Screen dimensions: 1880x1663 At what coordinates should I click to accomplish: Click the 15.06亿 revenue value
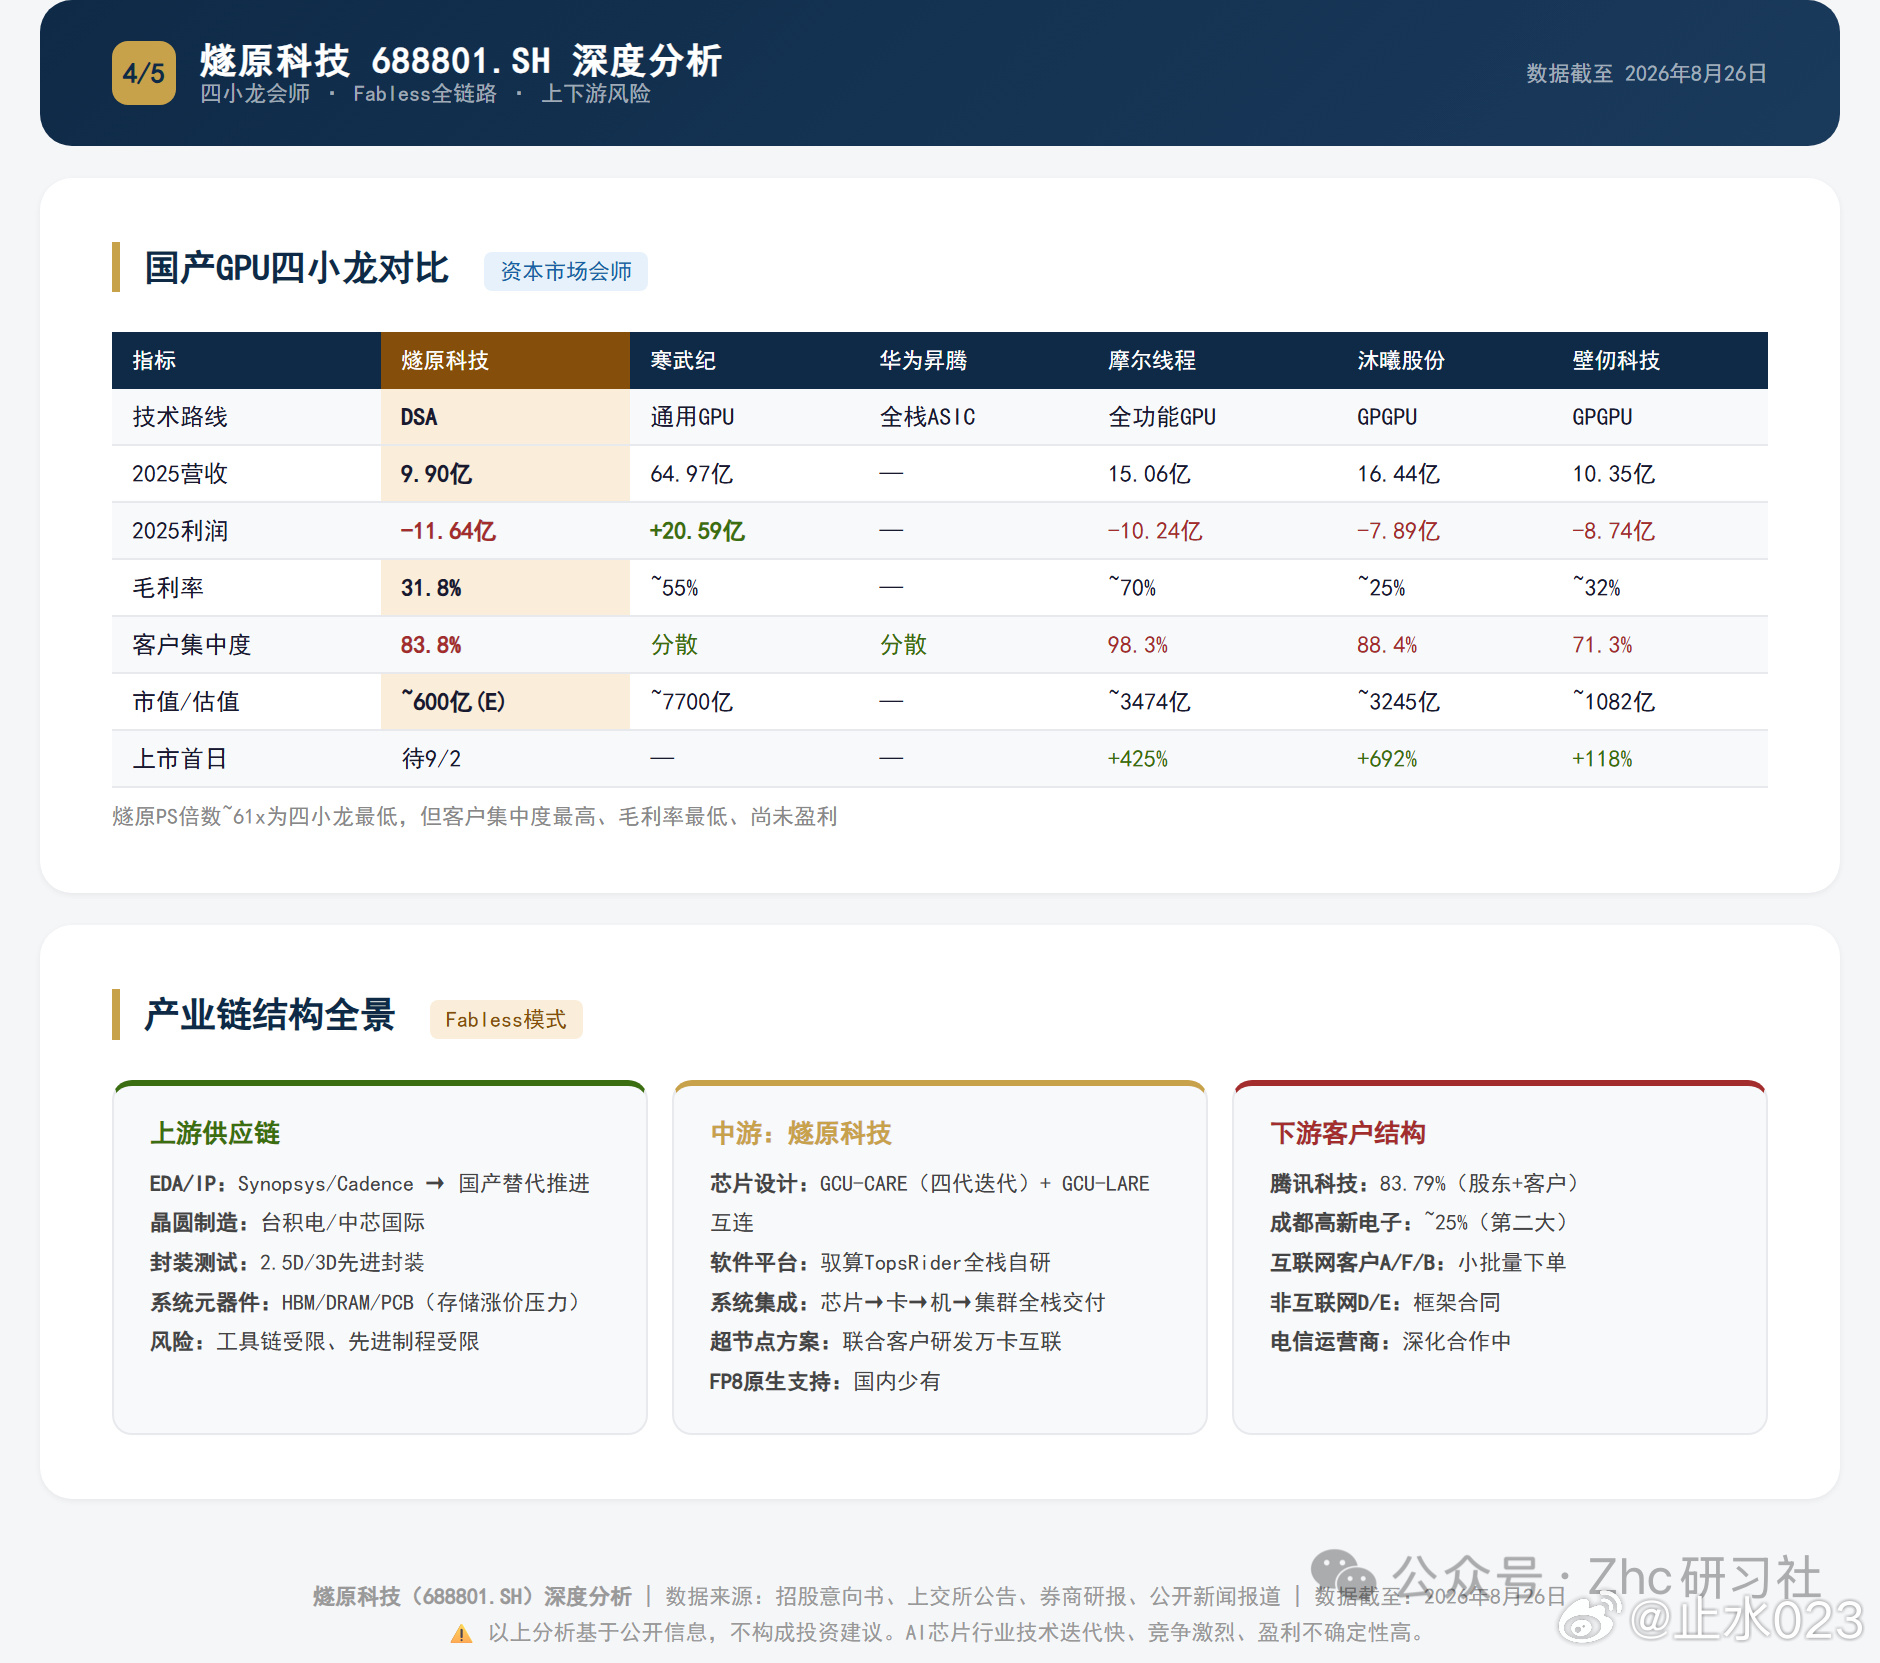tap(1149, 474)
